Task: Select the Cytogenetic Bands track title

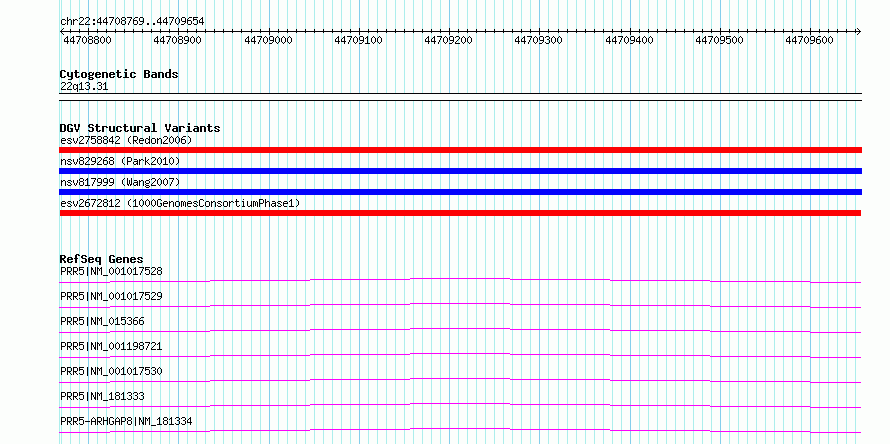Action: click(119, 74)
